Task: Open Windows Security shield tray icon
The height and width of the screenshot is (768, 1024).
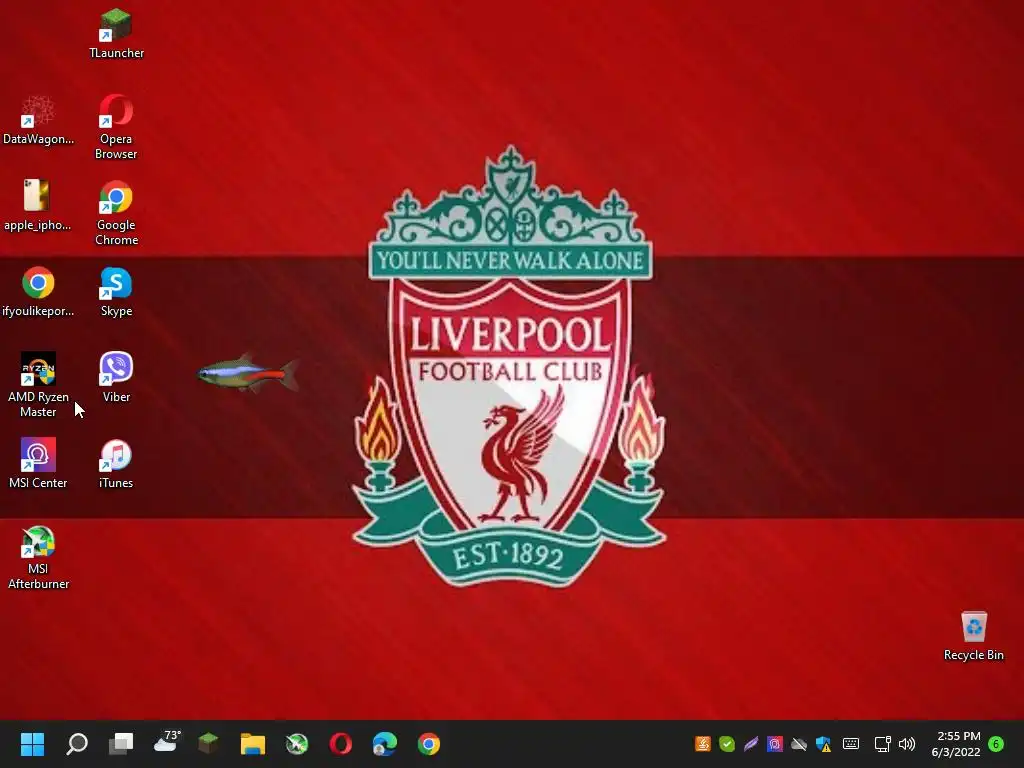Action: [823, 743]
